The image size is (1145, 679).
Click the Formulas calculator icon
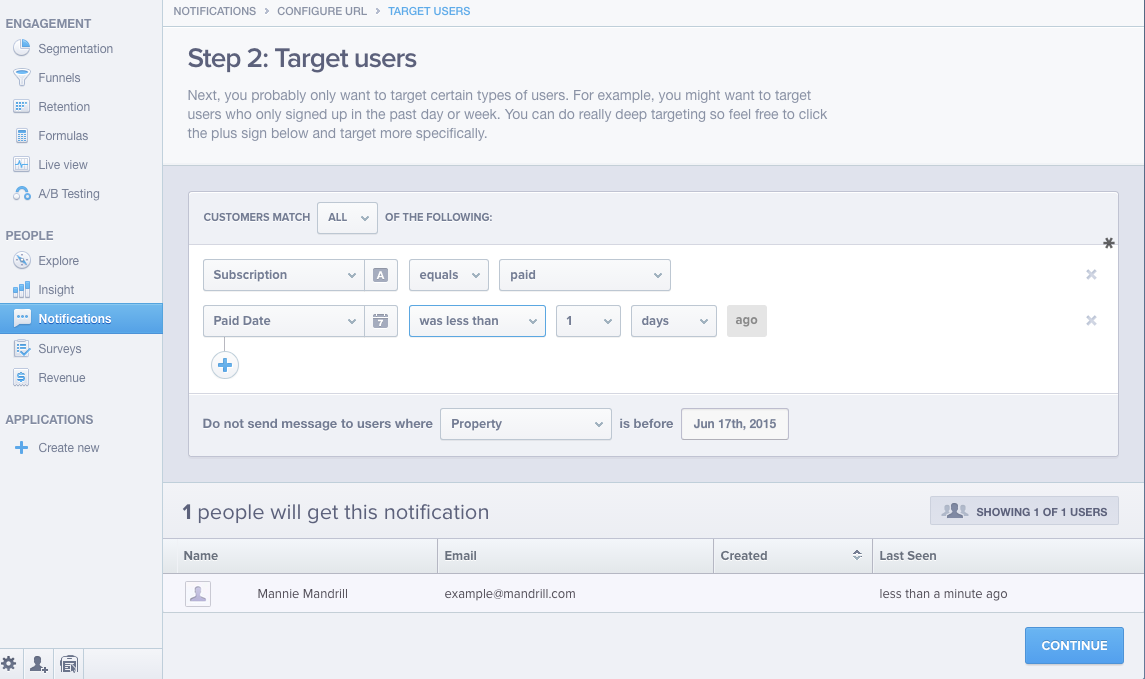[22, 136]
